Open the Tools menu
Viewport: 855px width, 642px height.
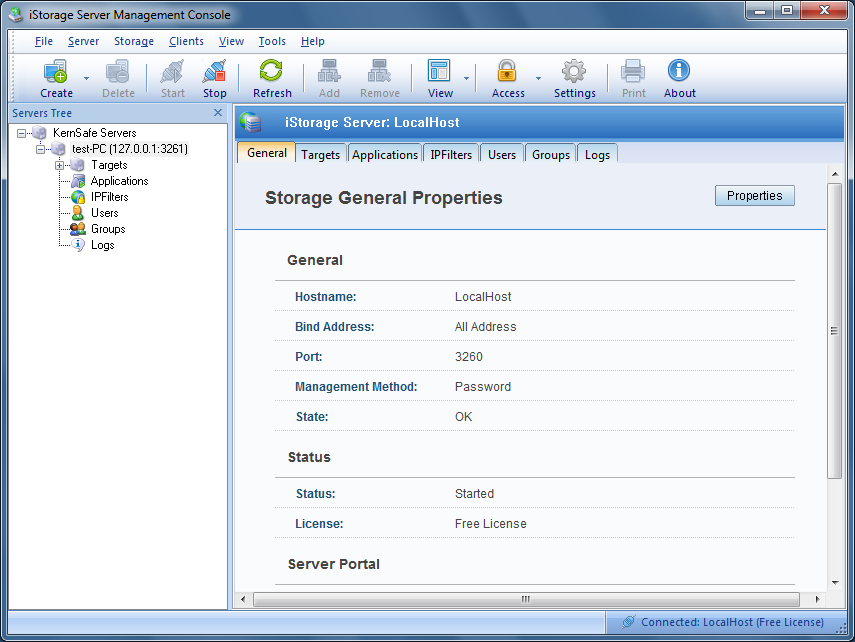click(272, 41)
